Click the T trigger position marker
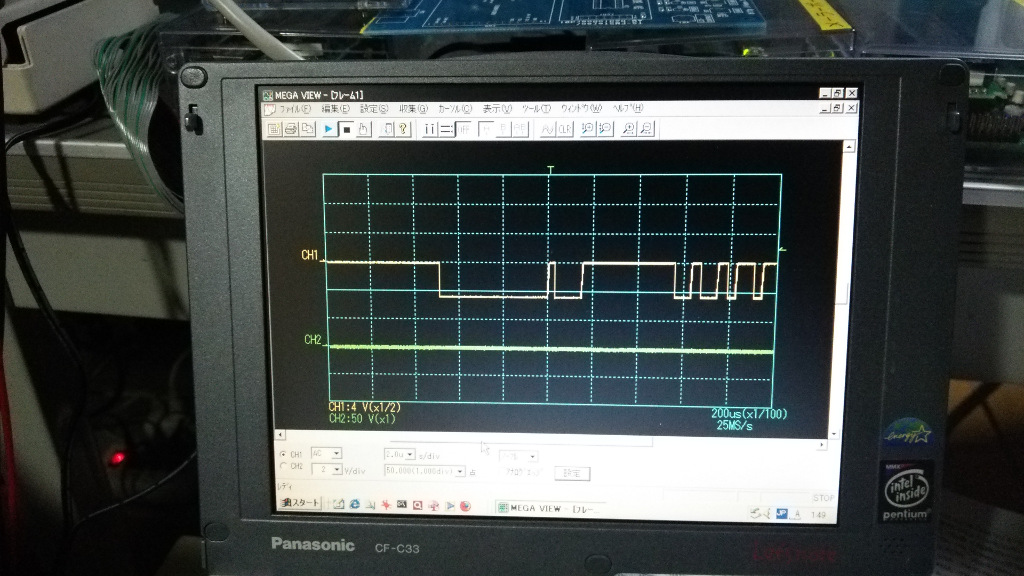The height and width of the screenshot is (576, 1024). [551, 170]
